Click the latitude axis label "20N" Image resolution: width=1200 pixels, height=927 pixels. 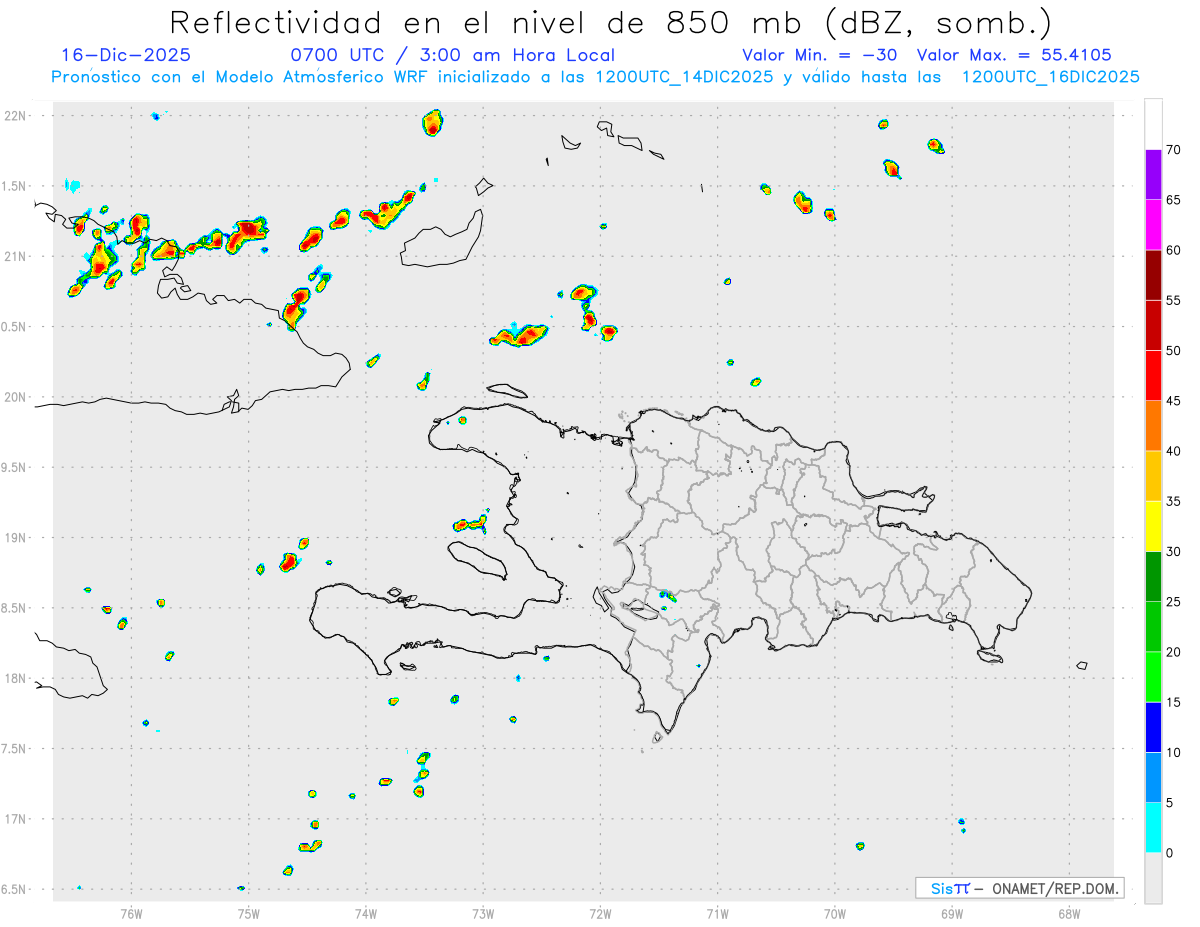[16, 397]
